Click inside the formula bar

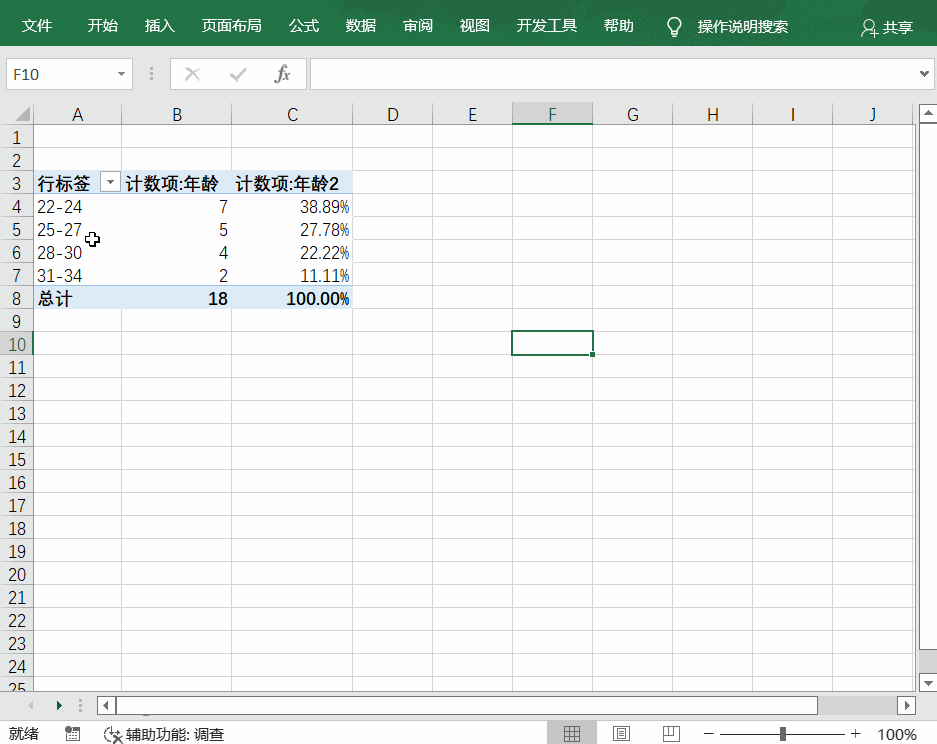point(614,74)
